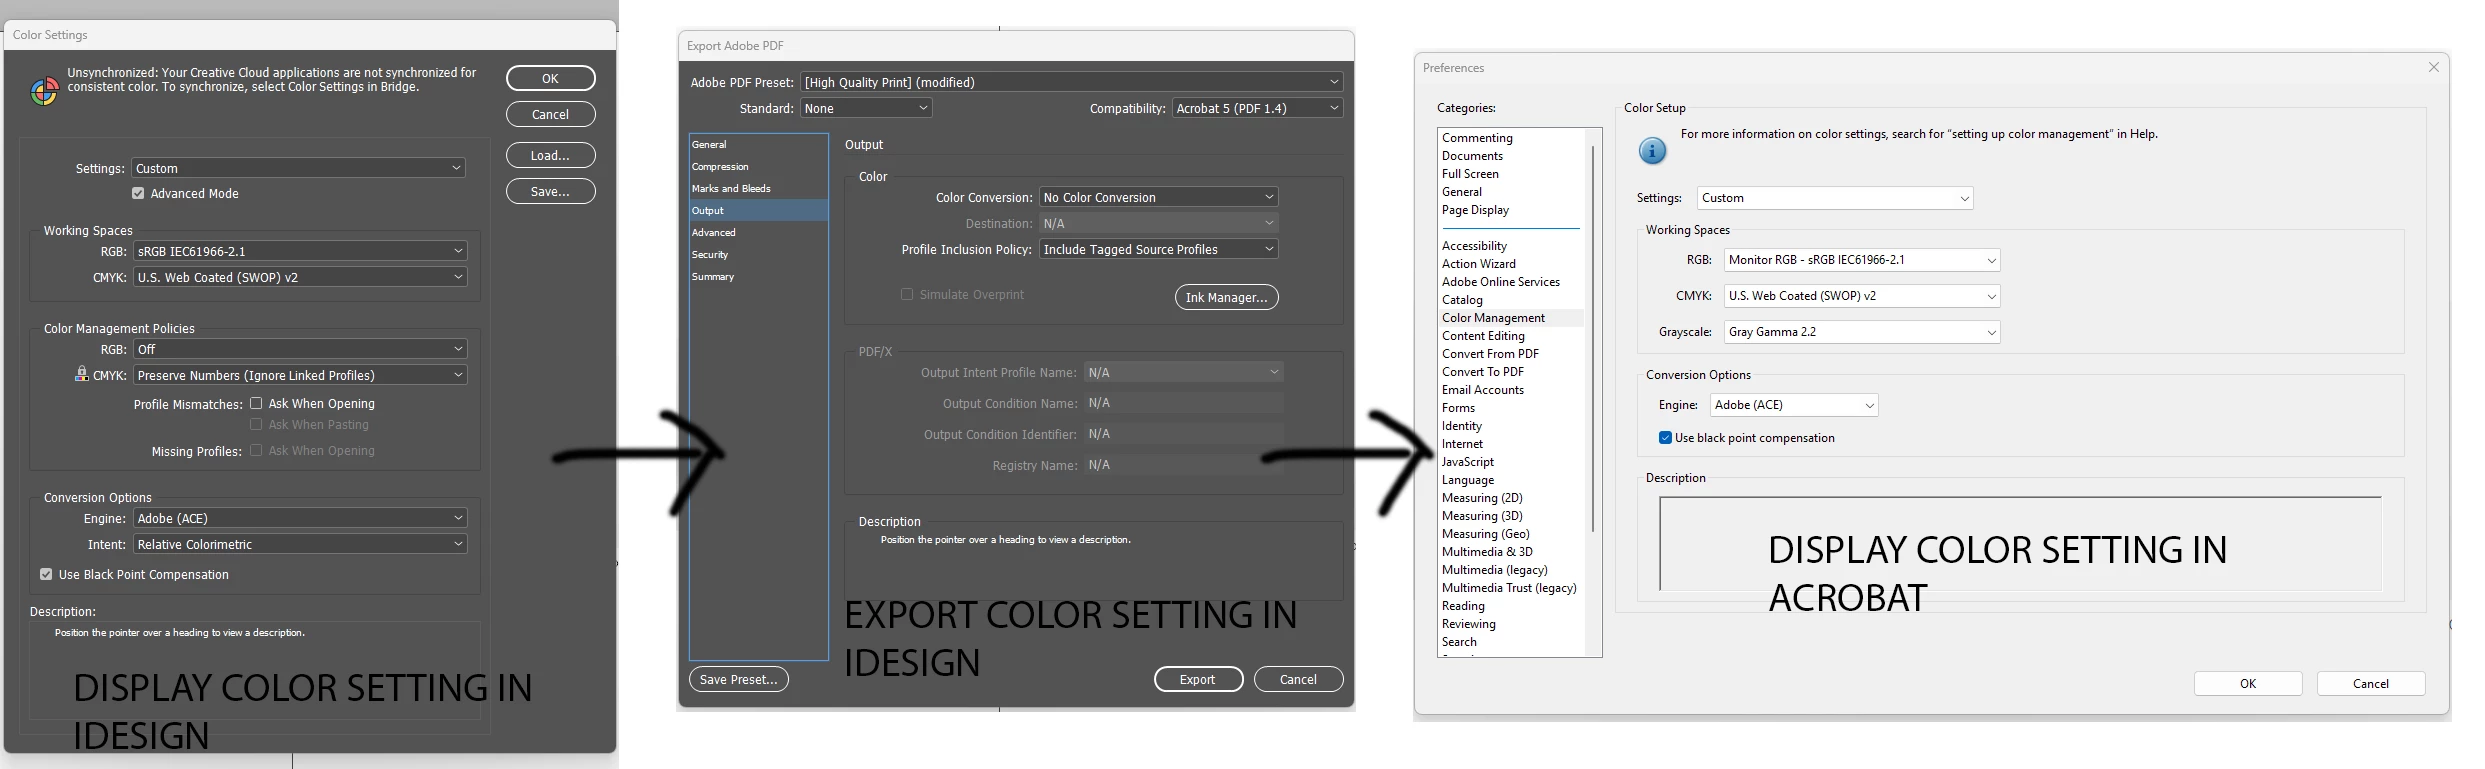Select Content Editing category

[1483, 336]
